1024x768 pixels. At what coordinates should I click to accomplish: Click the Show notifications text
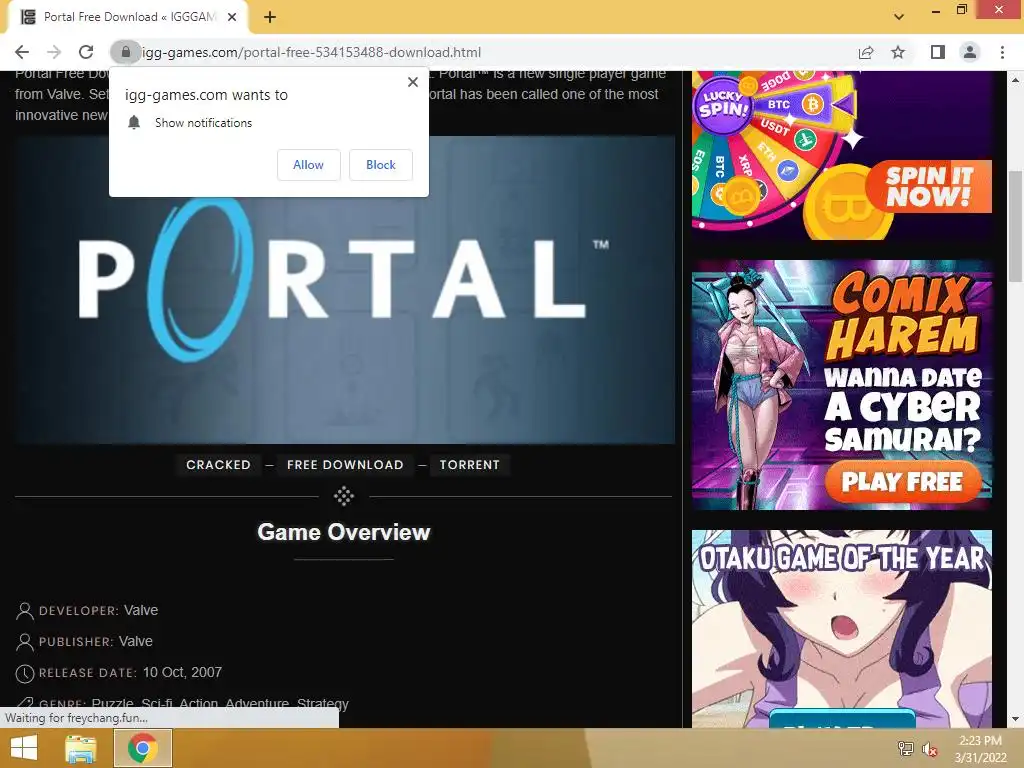coord(203,123)
